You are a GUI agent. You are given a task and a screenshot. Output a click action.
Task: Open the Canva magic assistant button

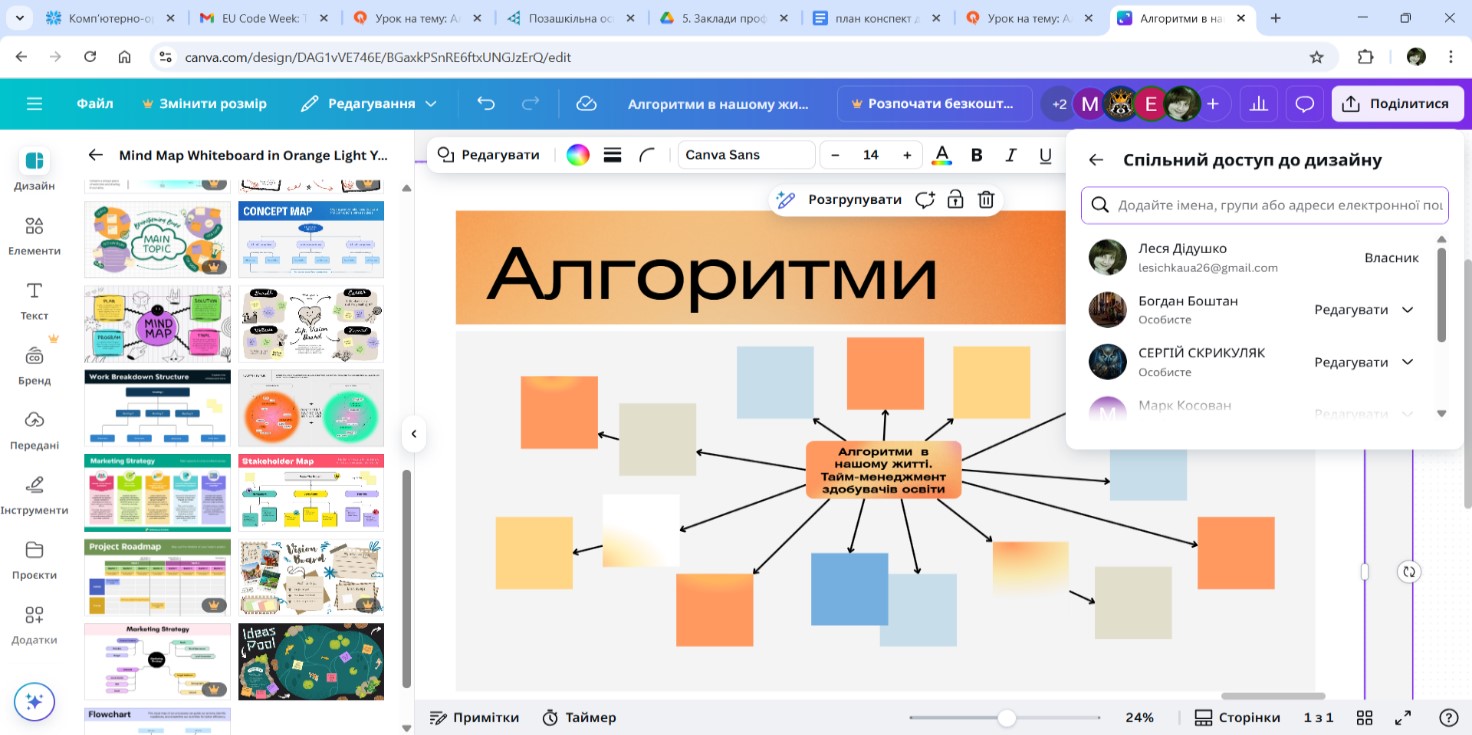(34, 702)
